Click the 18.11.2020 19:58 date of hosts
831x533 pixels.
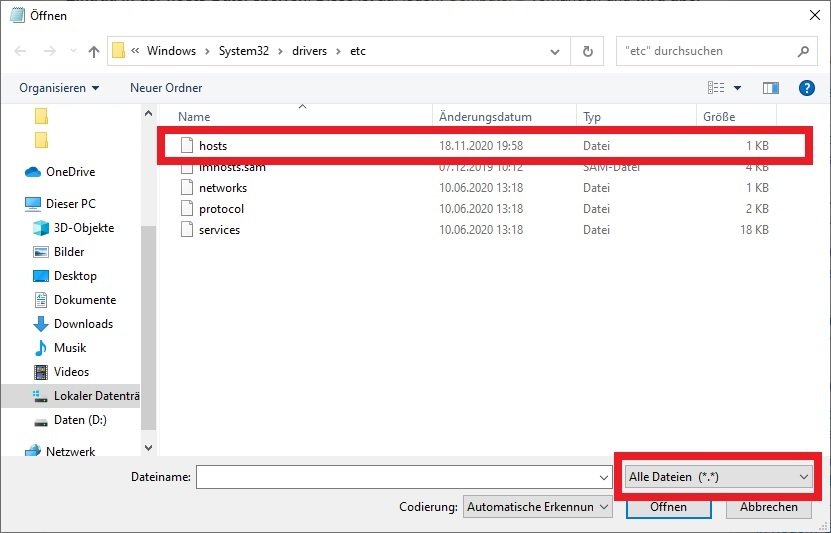(481, 146)
